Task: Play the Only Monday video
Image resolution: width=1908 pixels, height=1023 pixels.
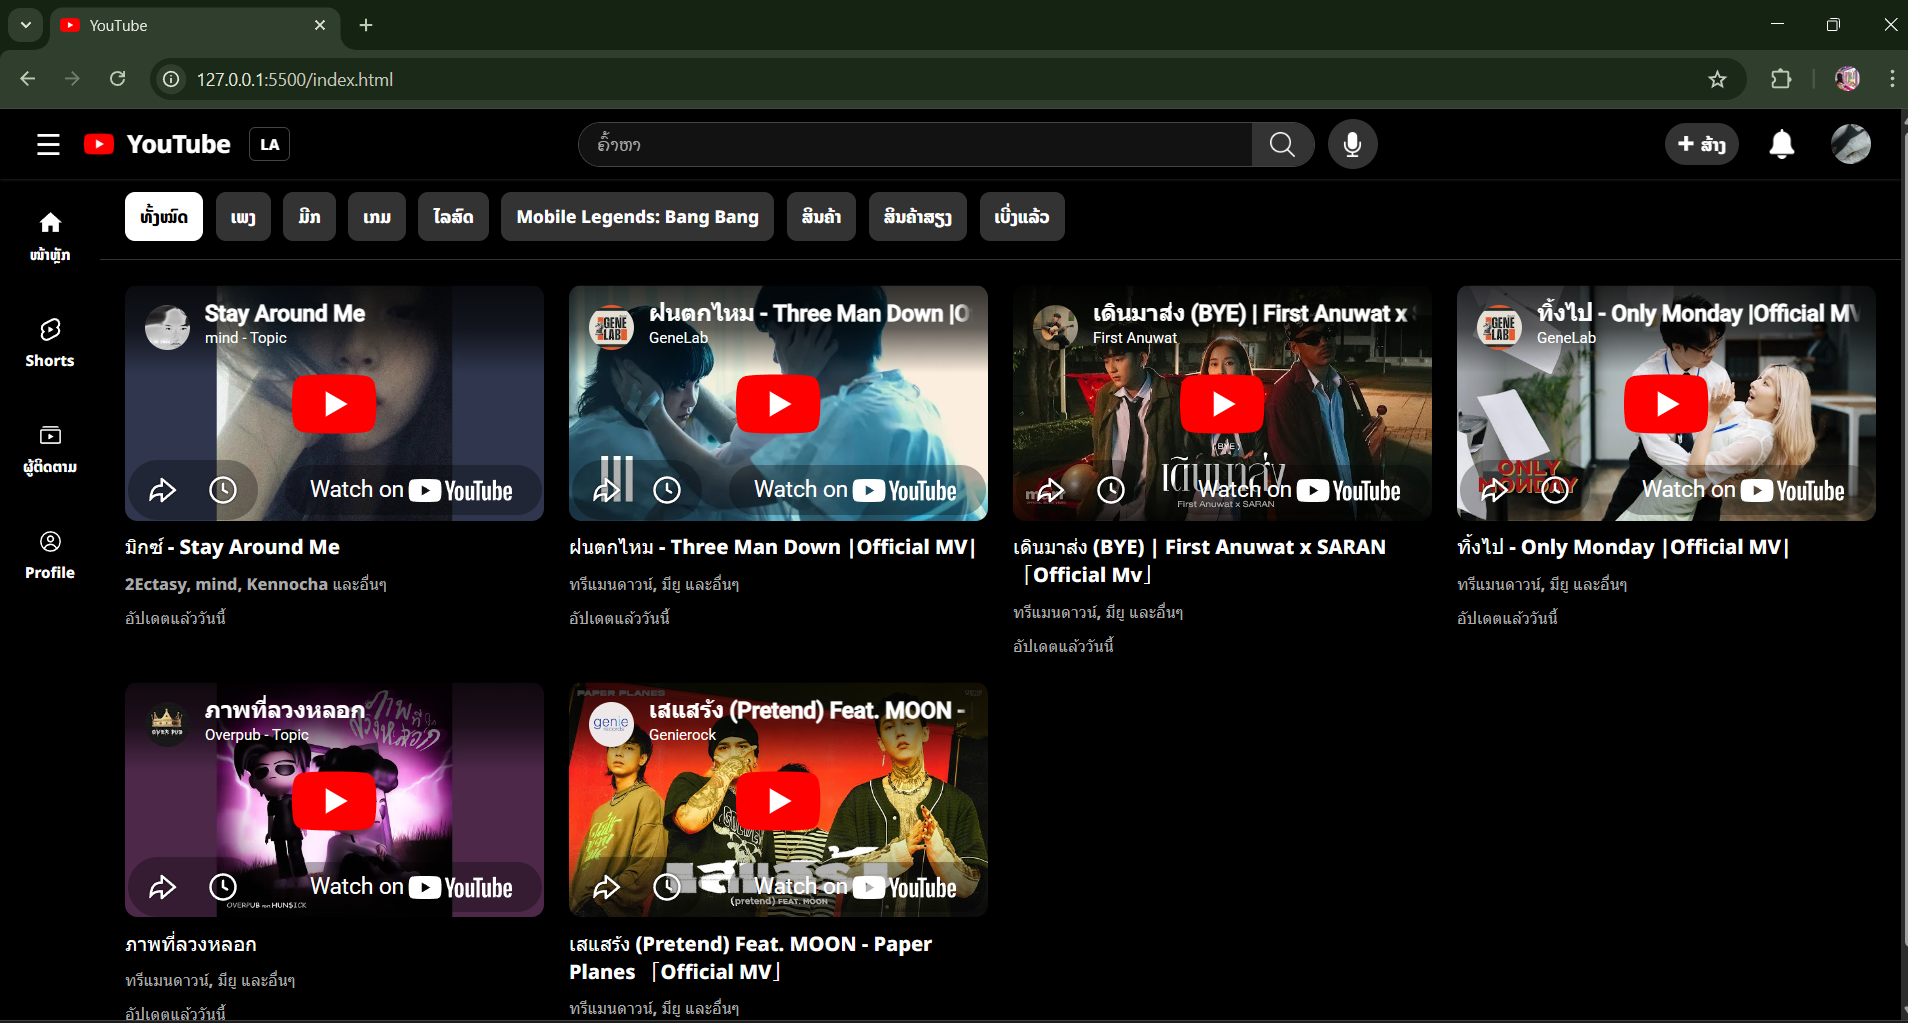Action: click(1666, 404)
